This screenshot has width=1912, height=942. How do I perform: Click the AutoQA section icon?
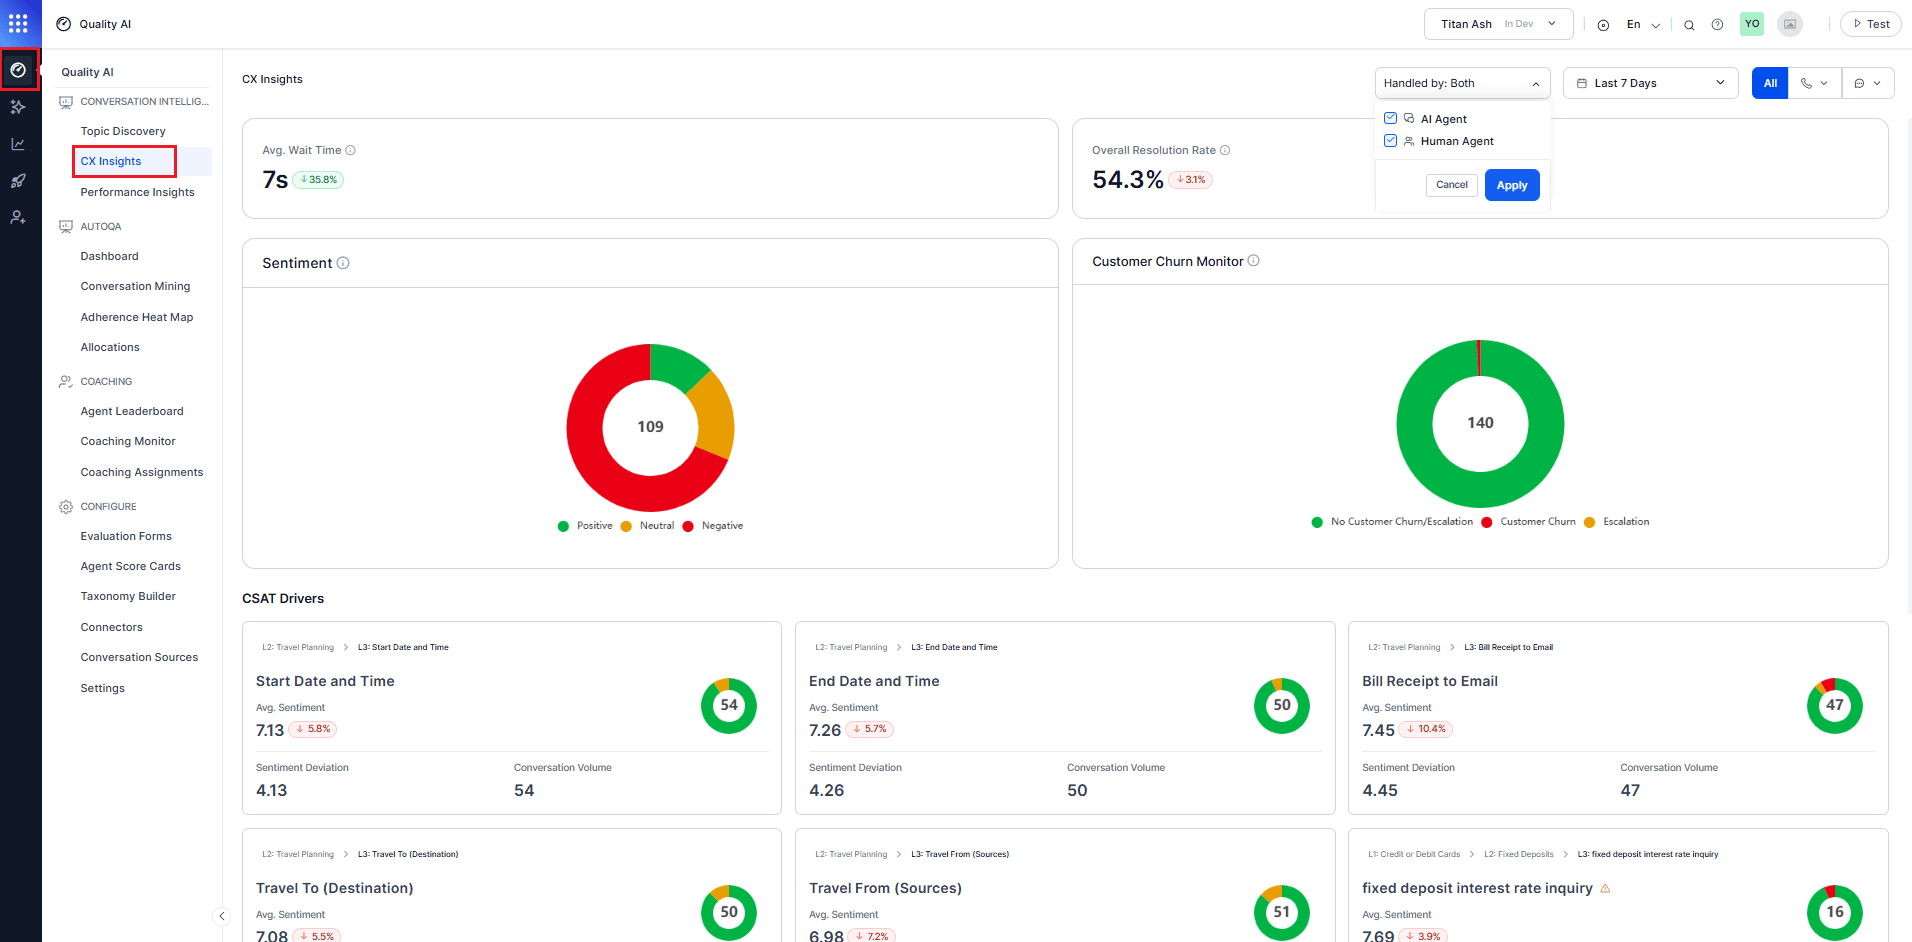pyautogui.click(x=66, y=227)
